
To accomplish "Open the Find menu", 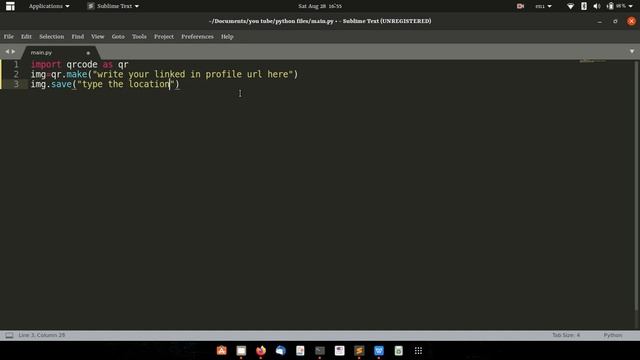I will pyautogui.click(x=78, y=37).
